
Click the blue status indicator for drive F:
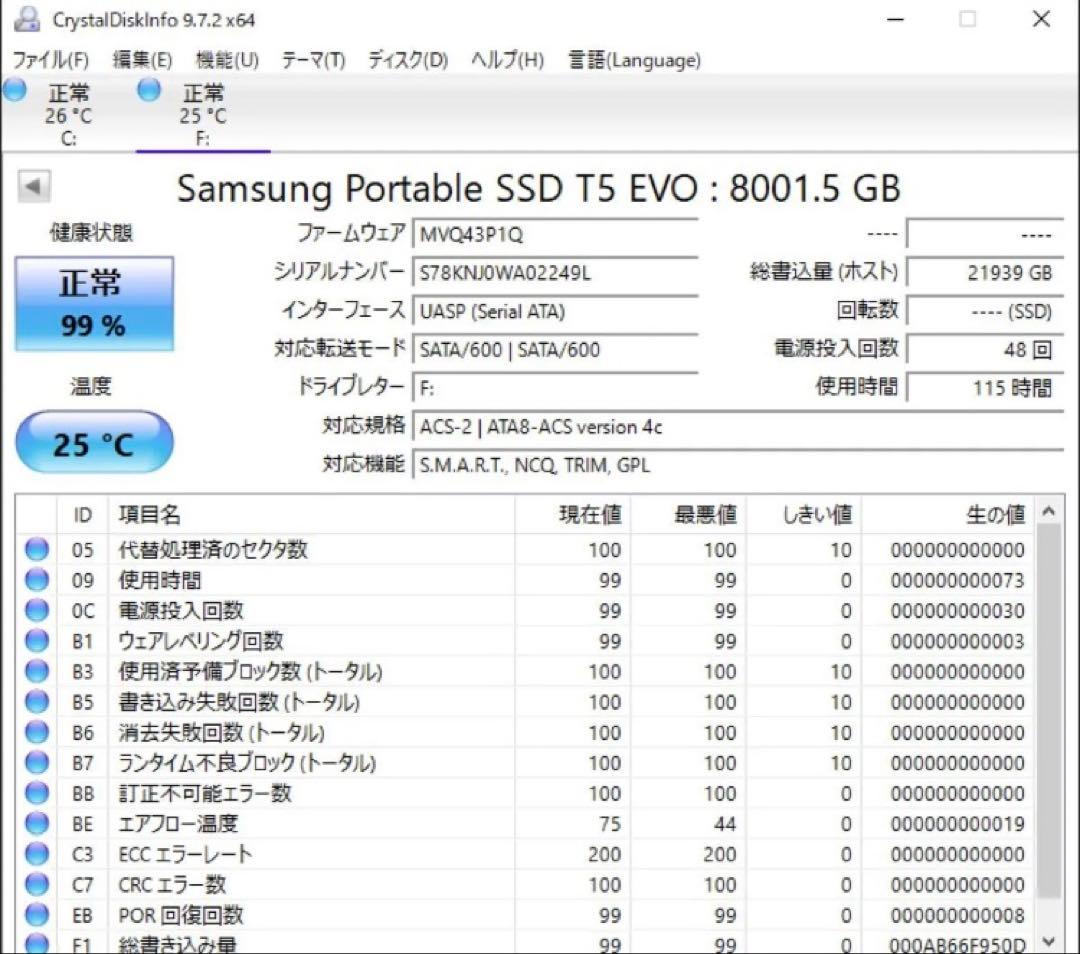click(148, 89)
